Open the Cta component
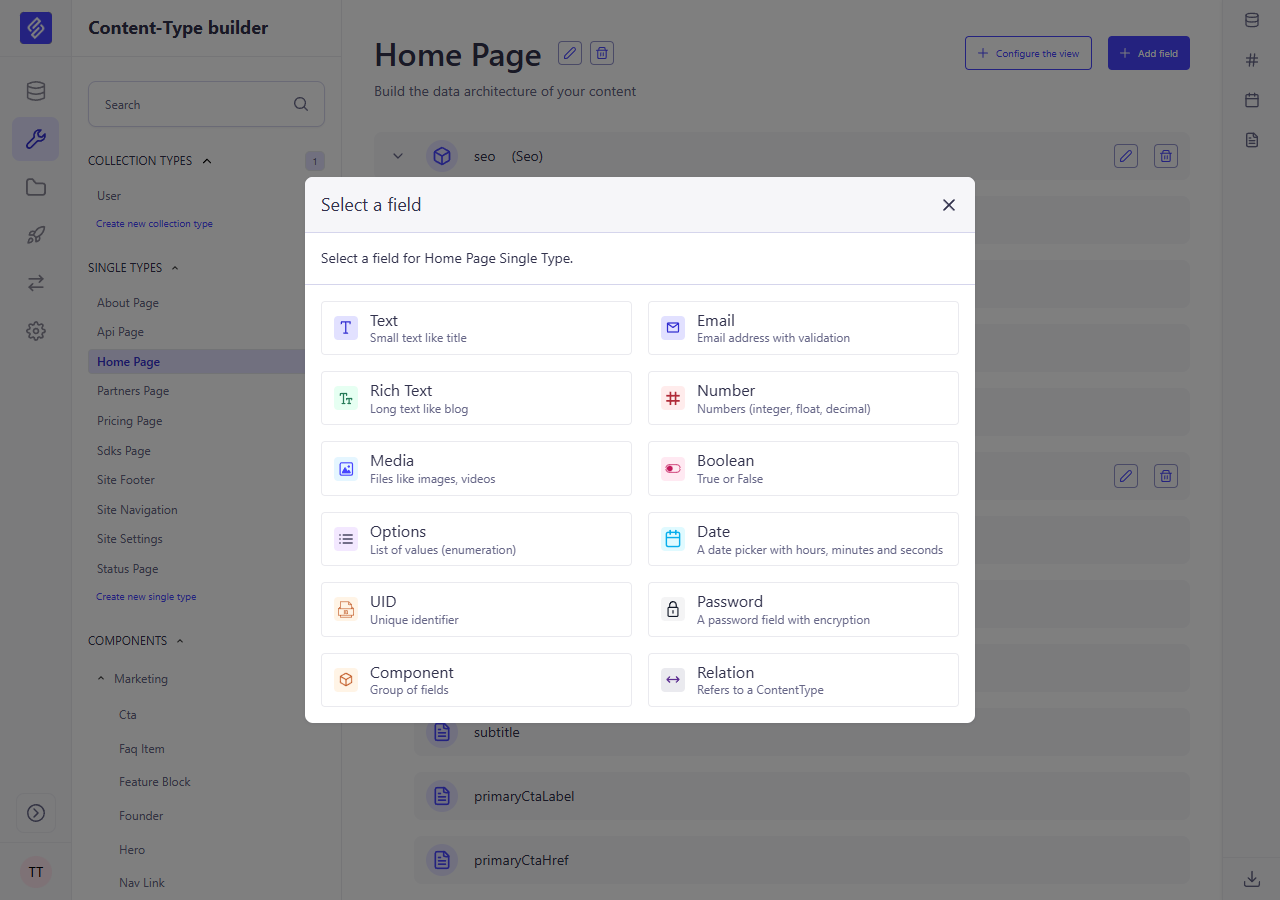 (128, 715)
